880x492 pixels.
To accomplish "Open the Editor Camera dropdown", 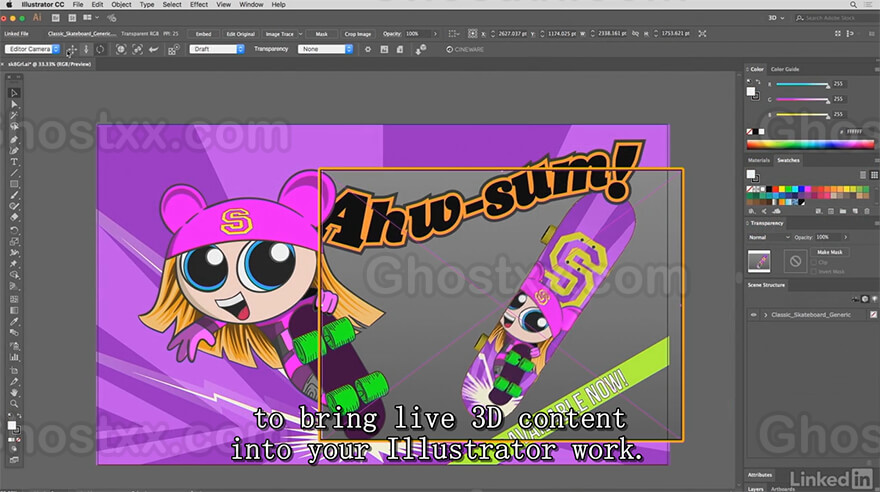I will (32, 49).
